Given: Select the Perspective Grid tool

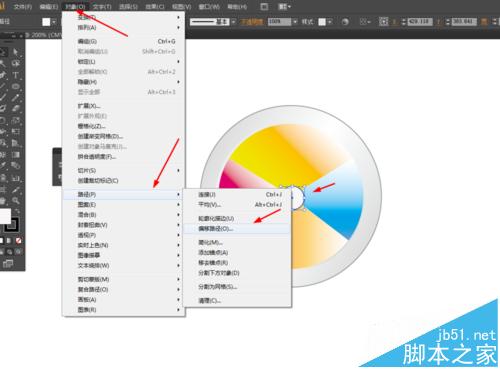Looking at the screenshot, I should coord(16,143).
